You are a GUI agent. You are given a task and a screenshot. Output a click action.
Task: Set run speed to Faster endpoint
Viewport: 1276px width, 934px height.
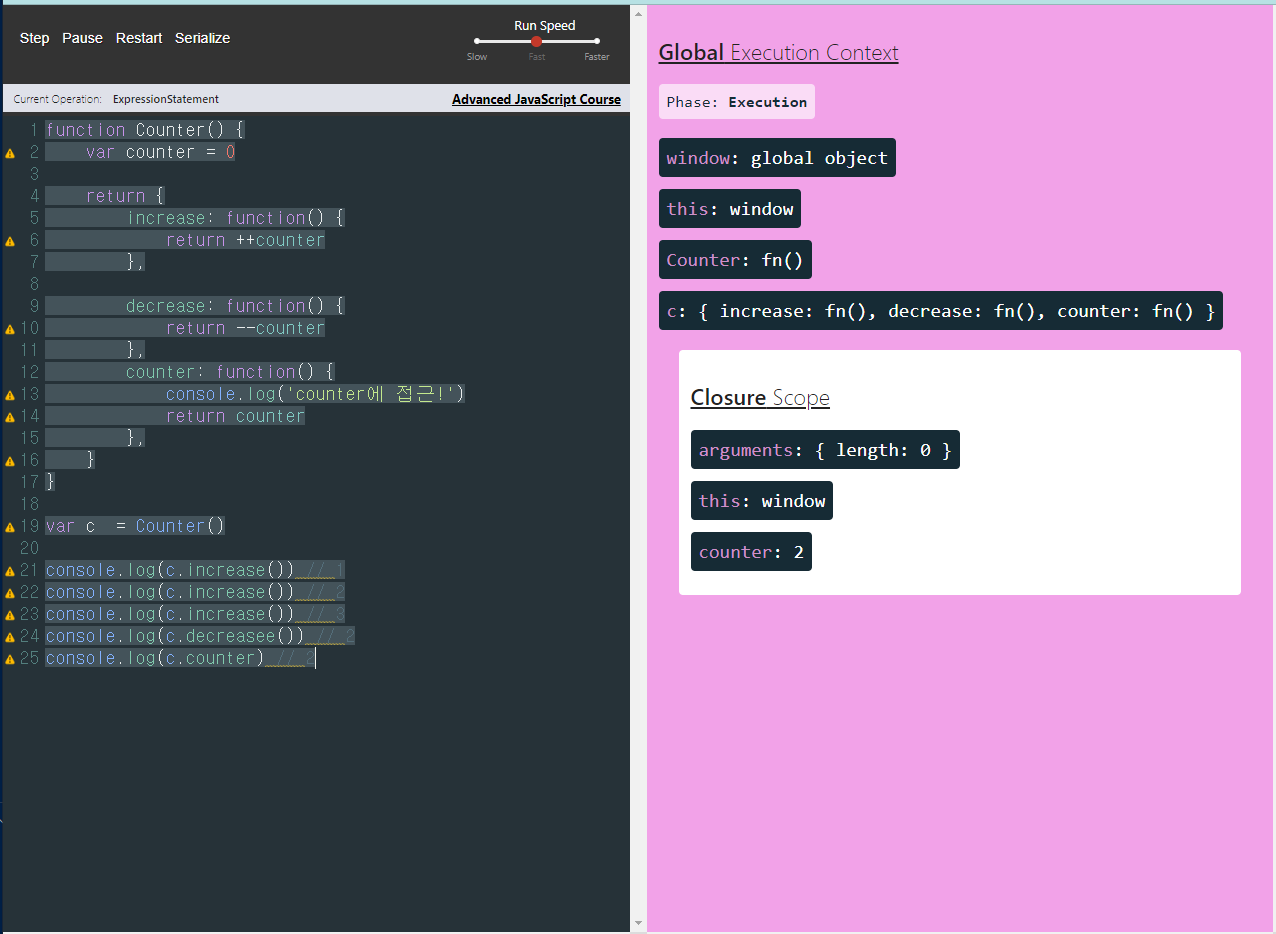[x=597, y=41]
